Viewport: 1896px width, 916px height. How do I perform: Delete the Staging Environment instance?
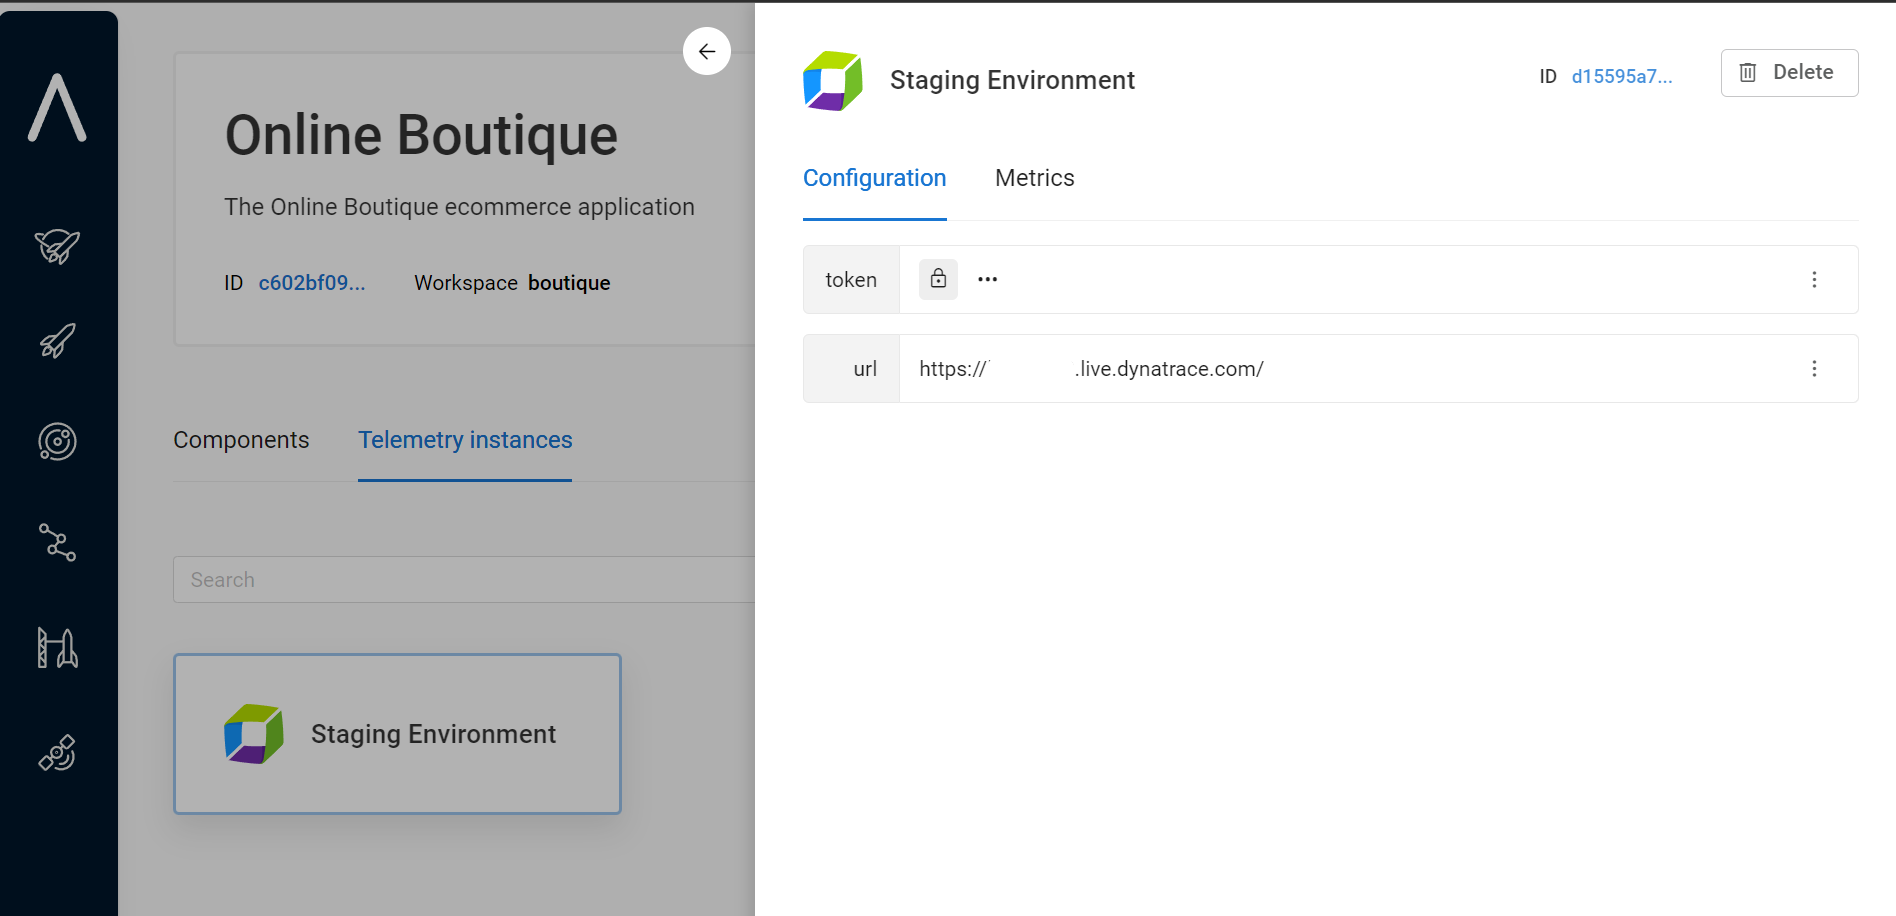1789,73
